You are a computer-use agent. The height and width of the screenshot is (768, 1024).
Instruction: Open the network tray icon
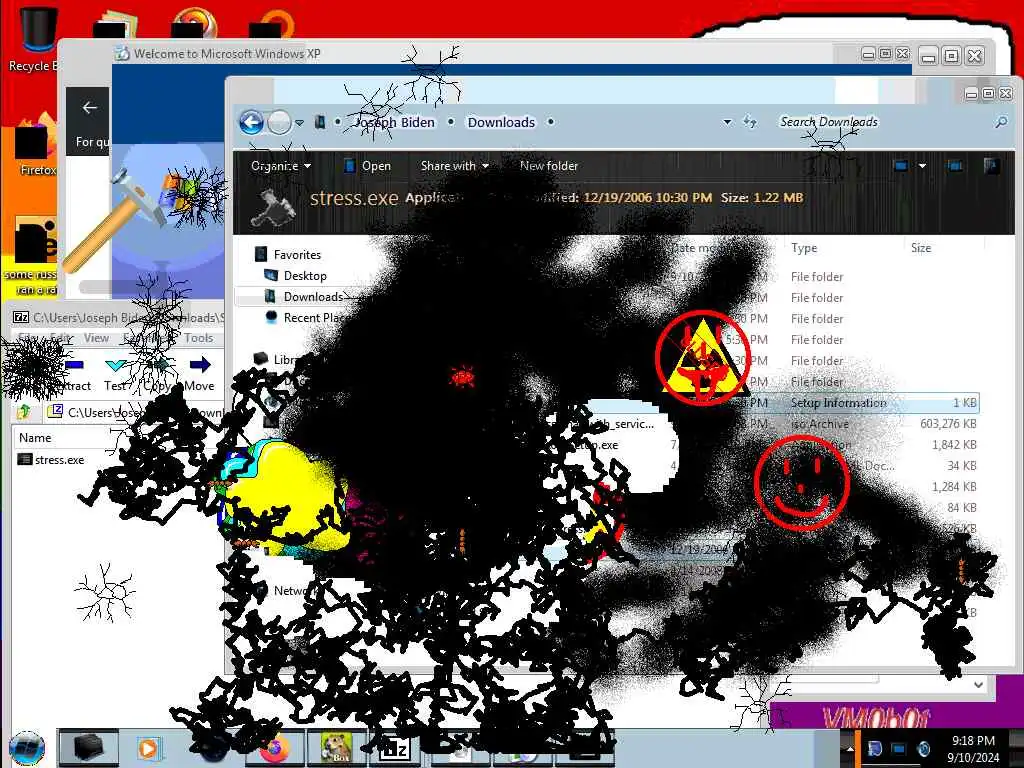(899, 748)
